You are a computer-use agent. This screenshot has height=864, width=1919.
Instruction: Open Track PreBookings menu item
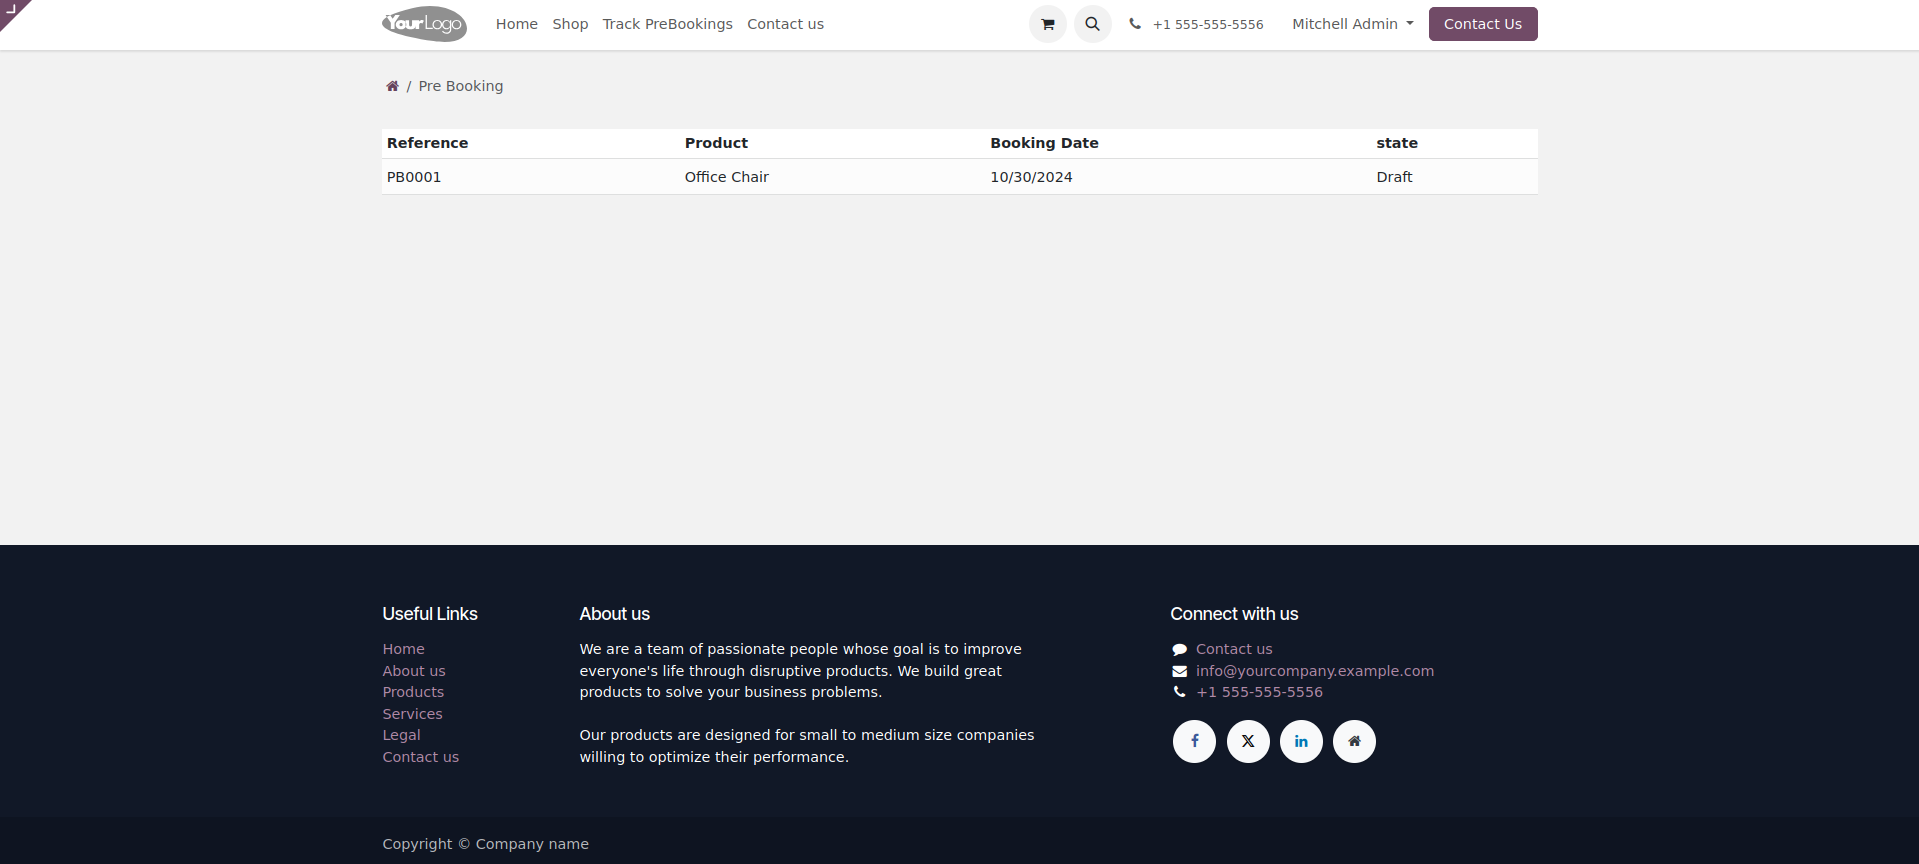pos(667,24)
